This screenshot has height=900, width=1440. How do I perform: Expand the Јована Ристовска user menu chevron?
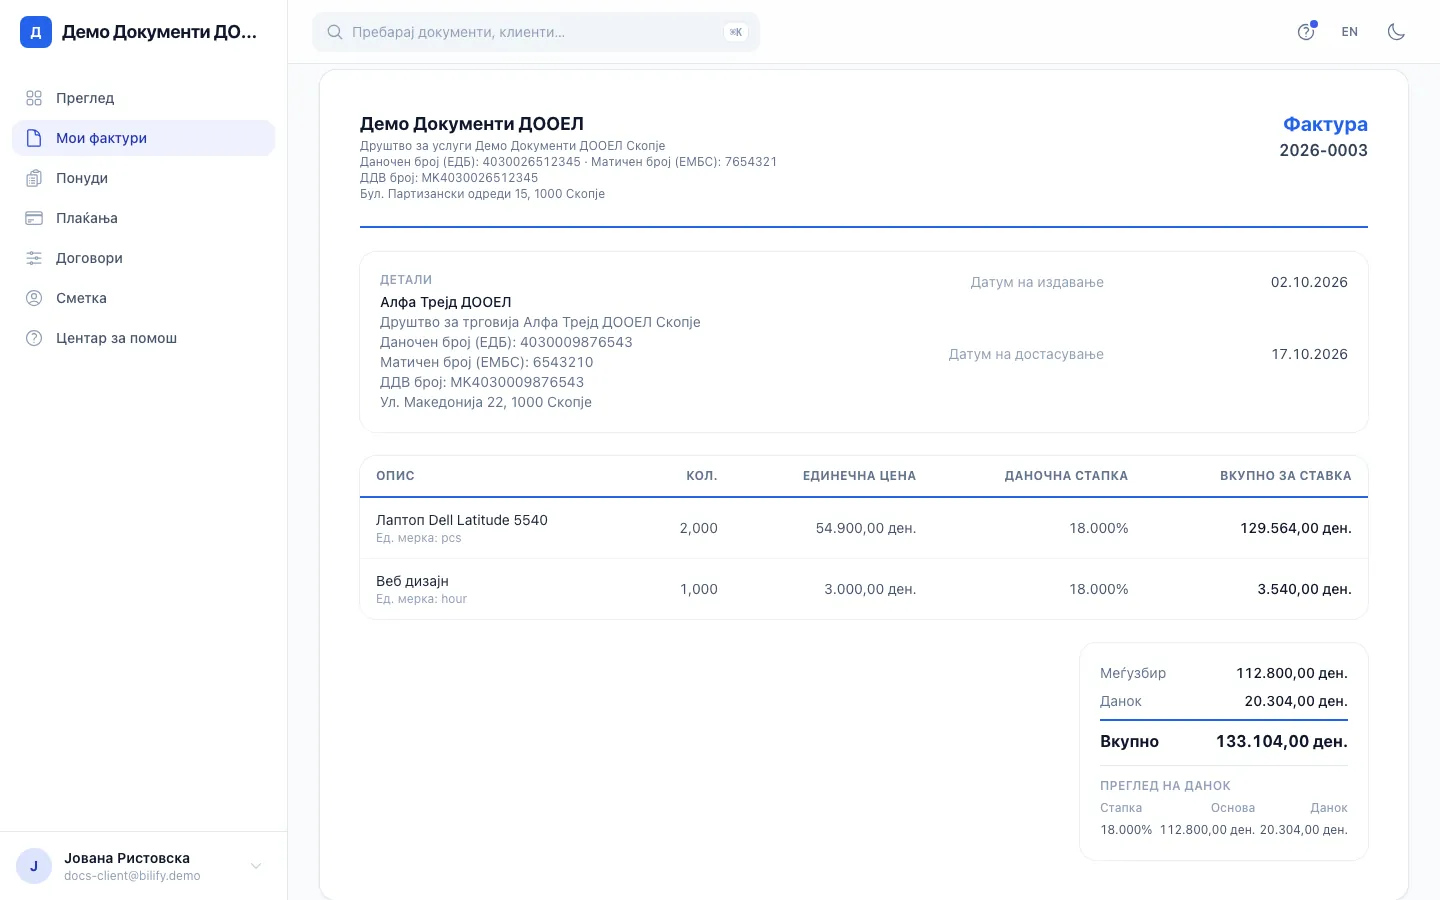[x=256, y=866]
